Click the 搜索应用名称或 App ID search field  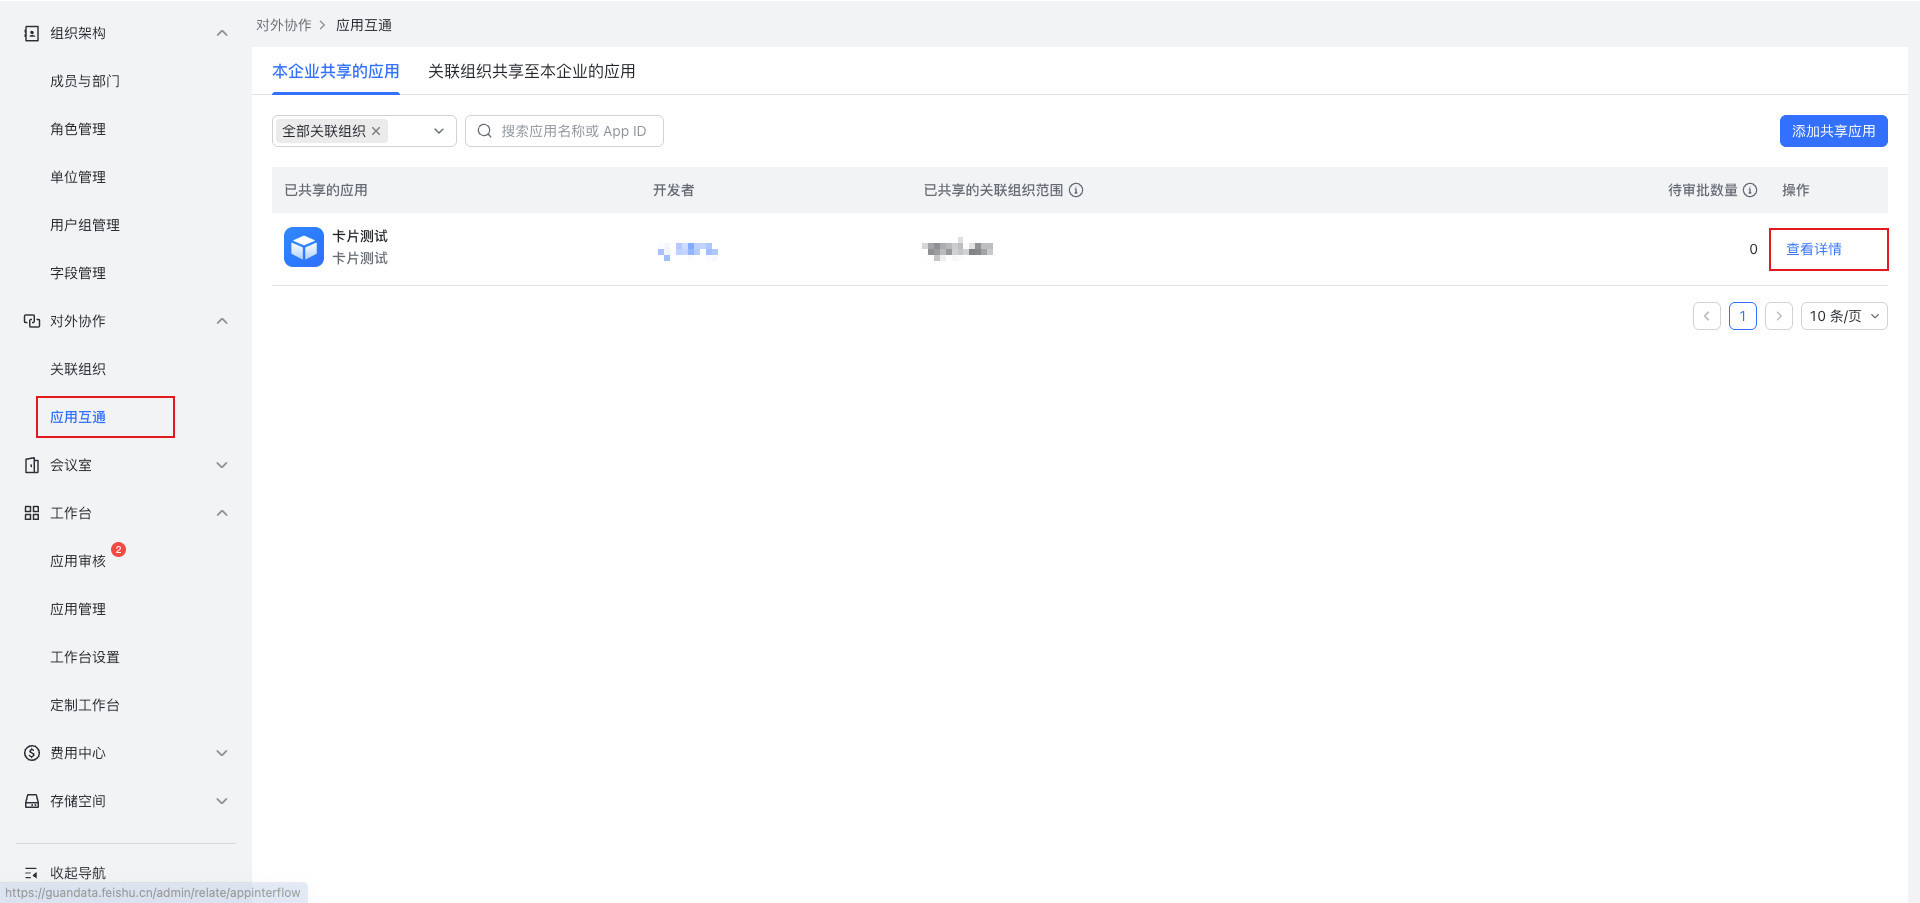tap(574, 131)
